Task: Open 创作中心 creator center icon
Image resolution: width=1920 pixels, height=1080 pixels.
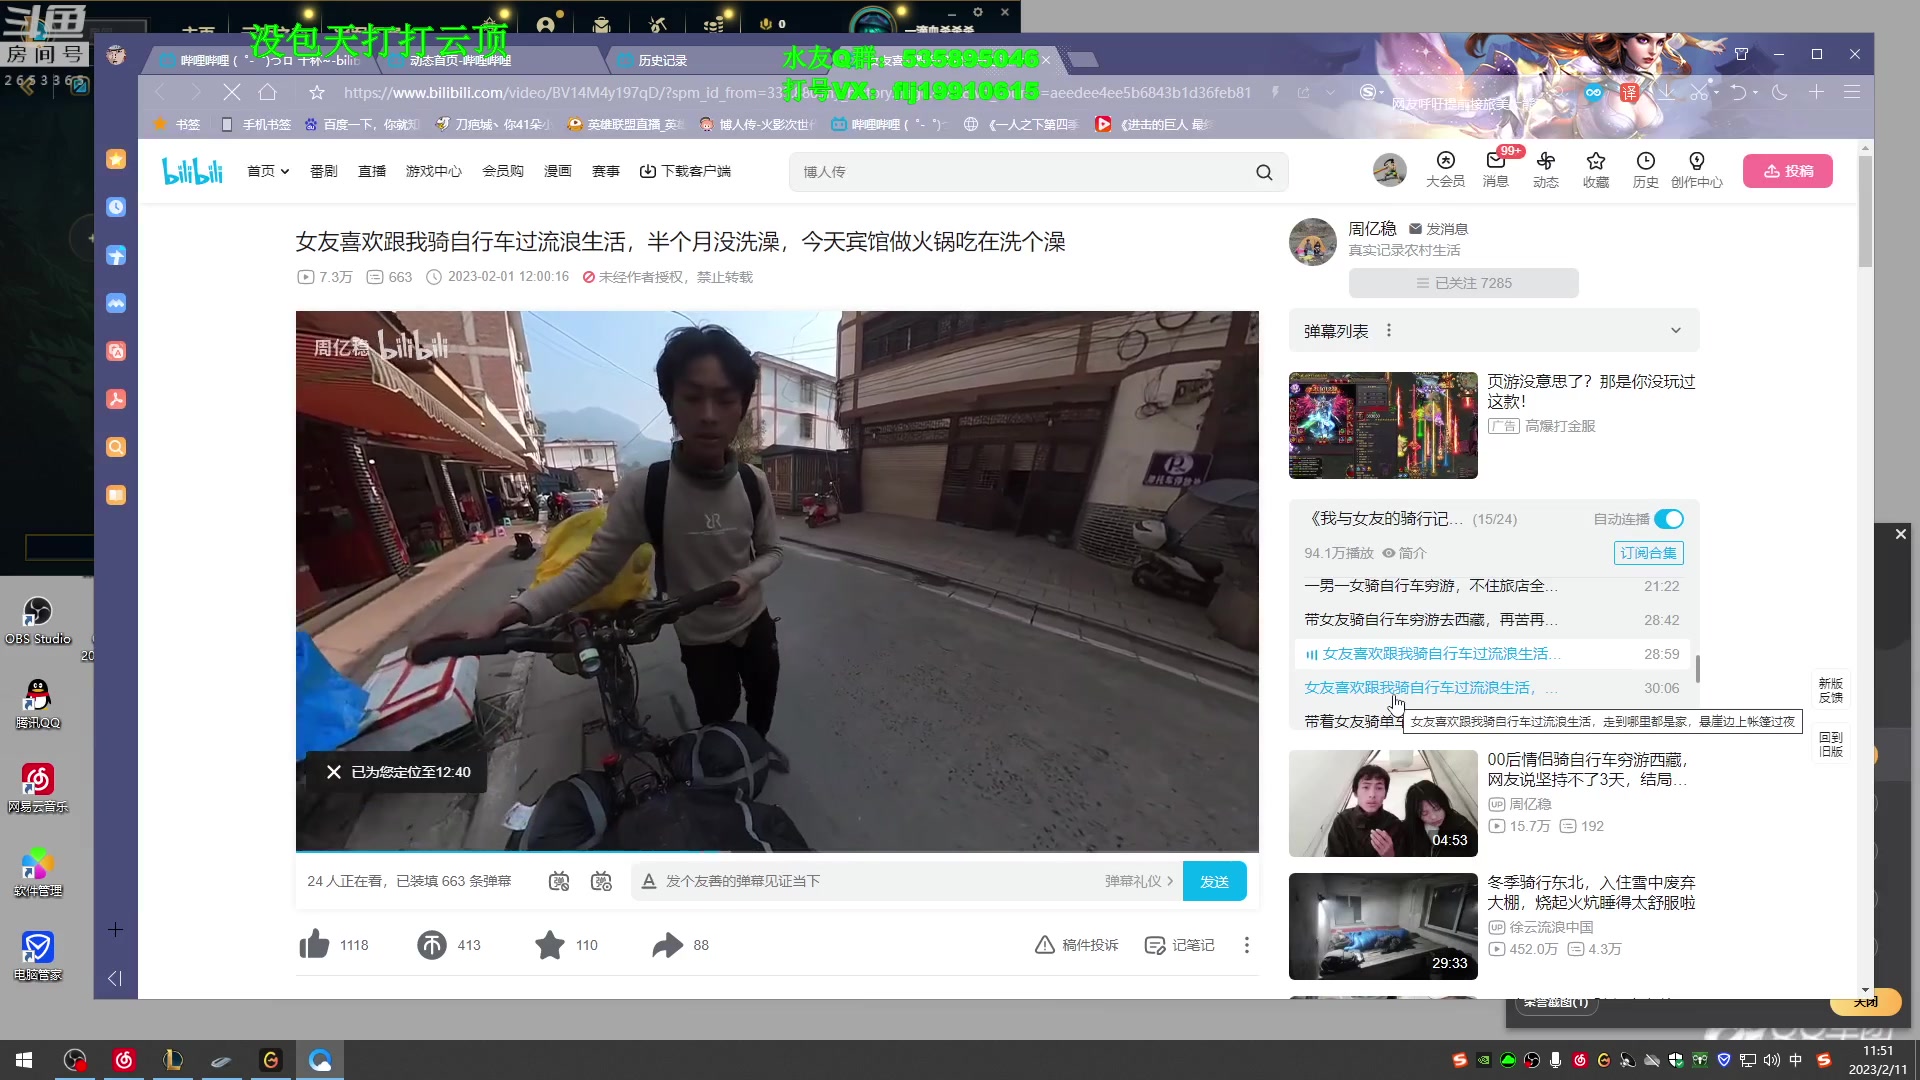Action: click(x=1697, y=170)
